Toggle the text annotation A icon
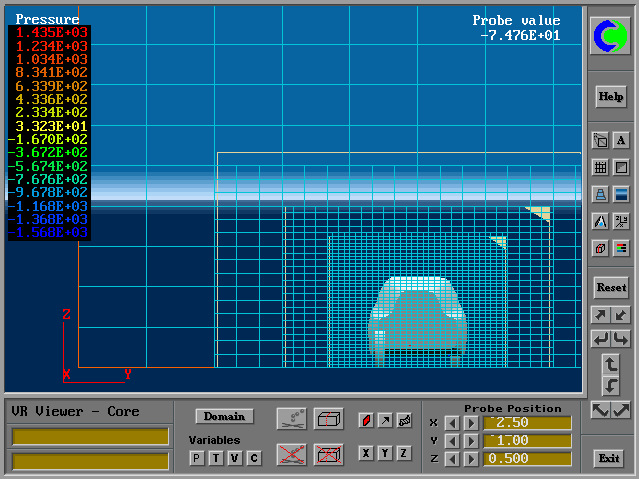This screenshot has width=639, height=479. [x=620, y=141]
